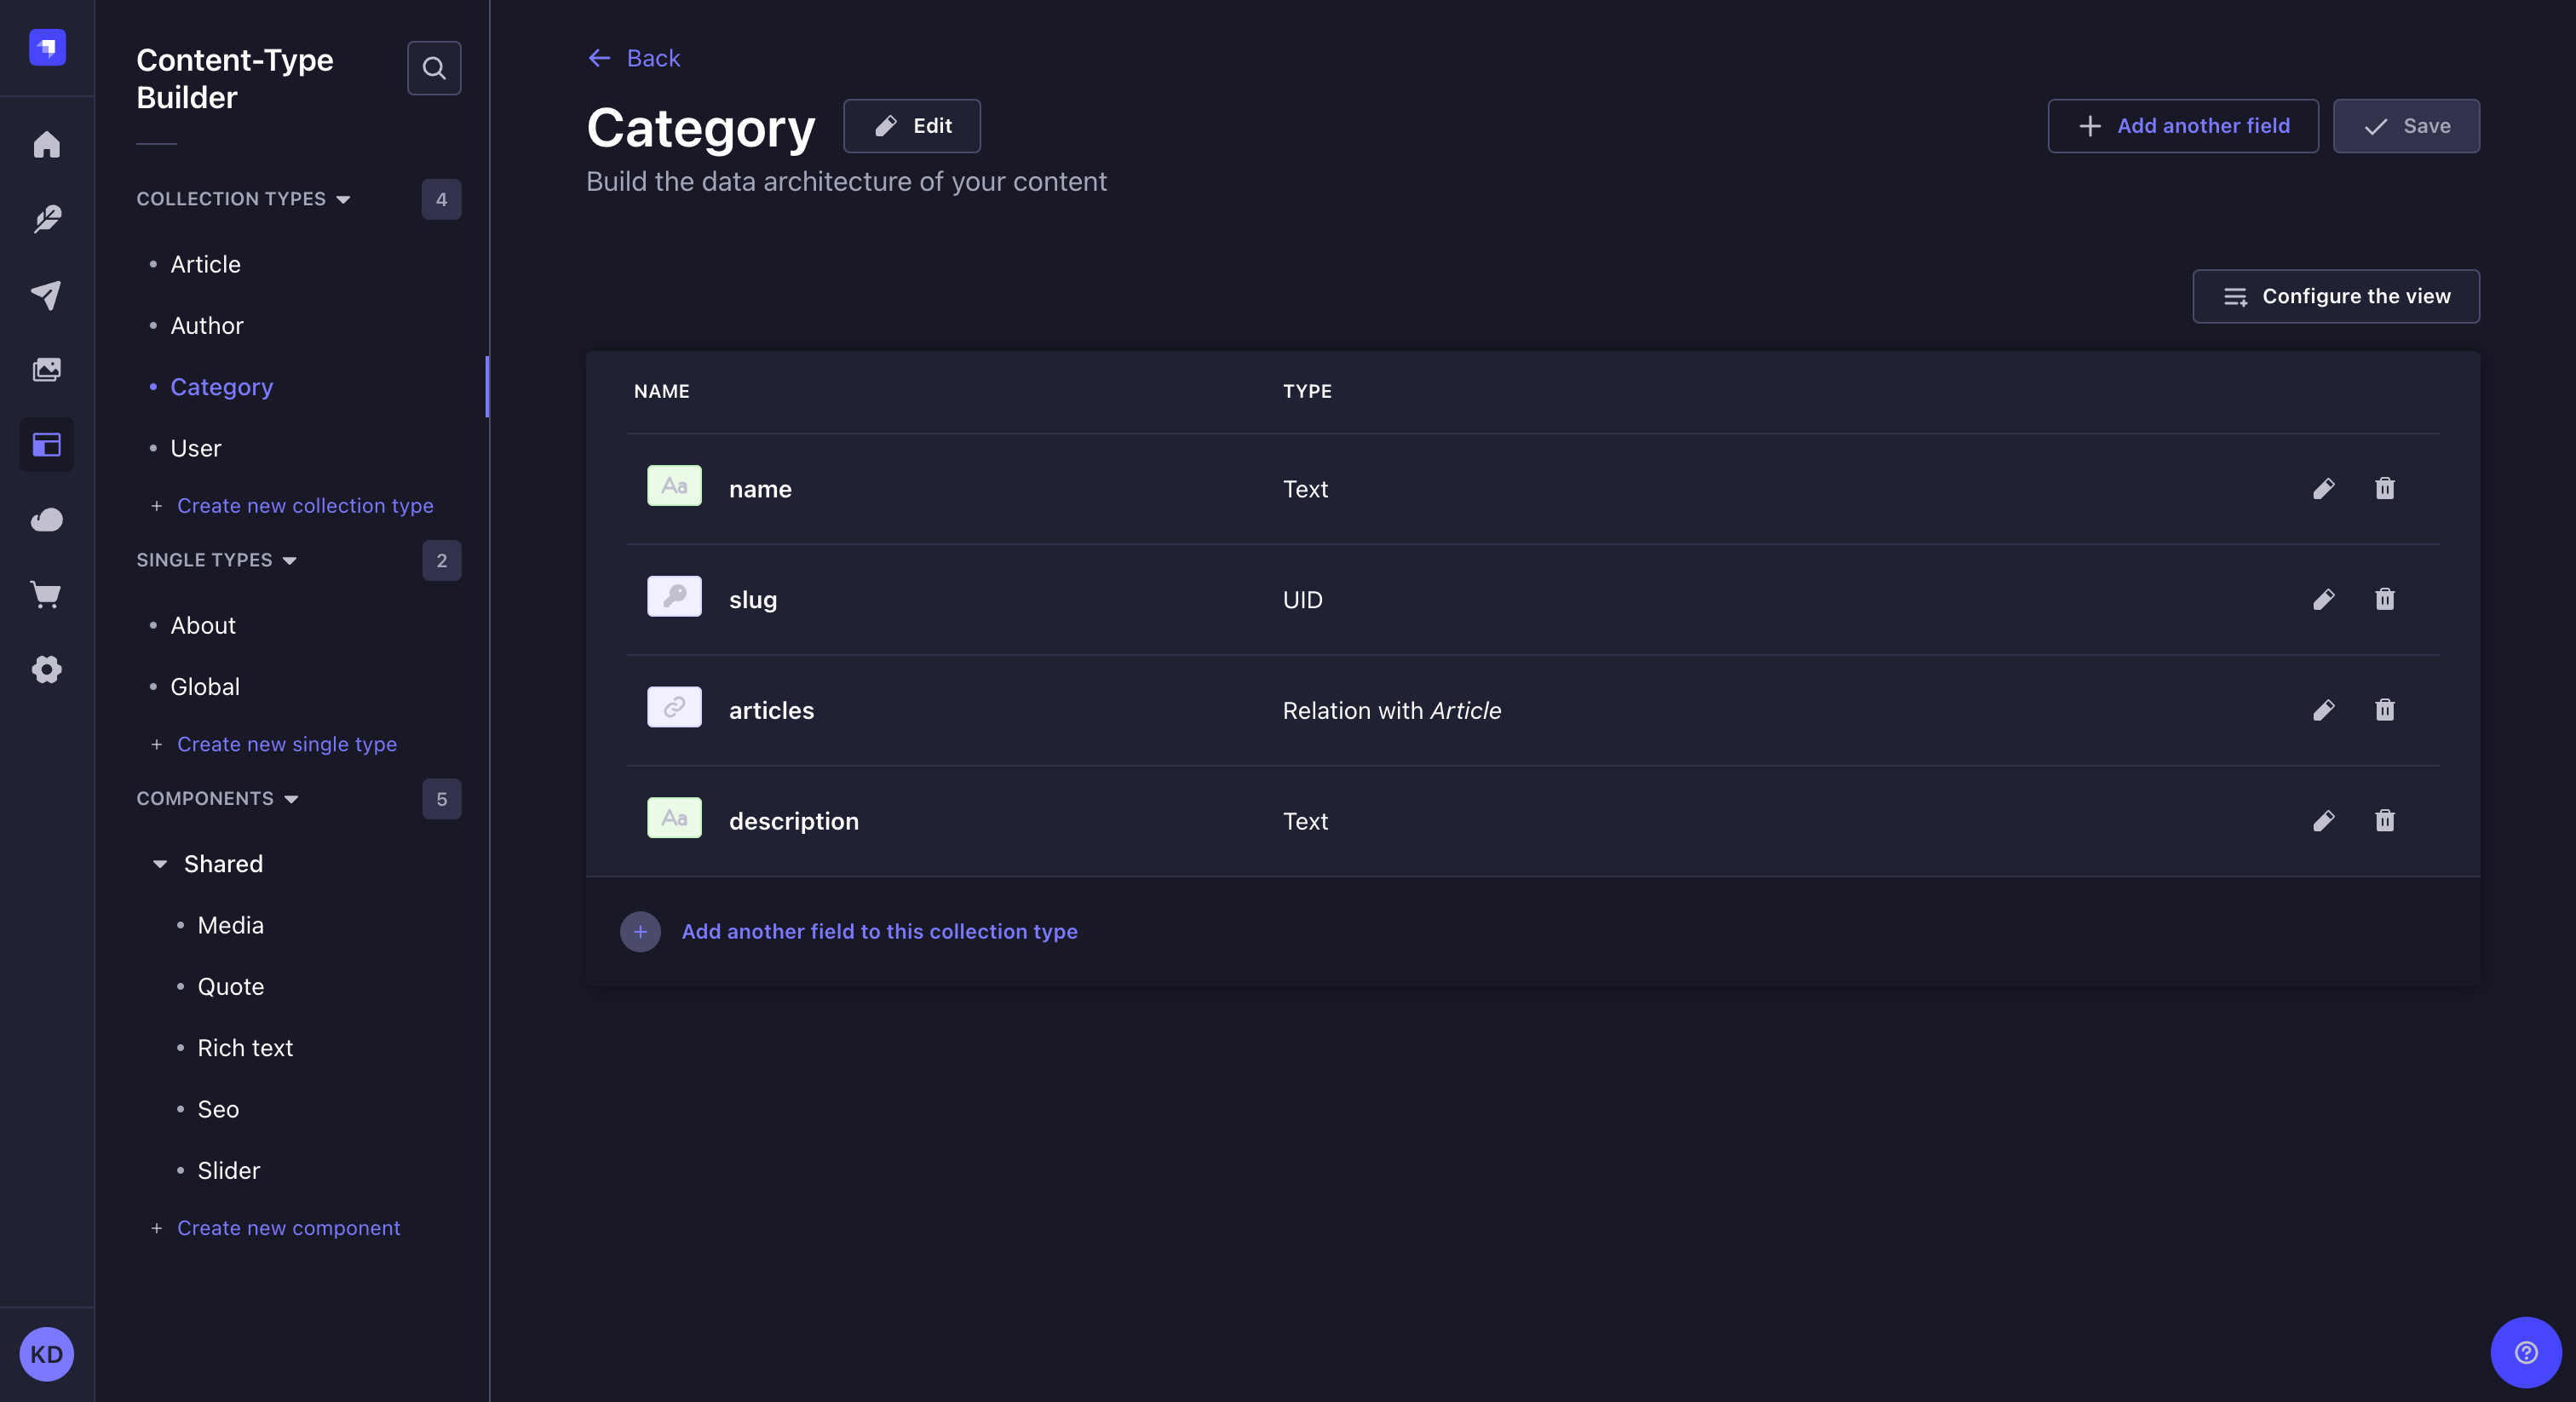2576x1402 pixels.
Task: Save the Category content type
Action: coord(2405,126)
